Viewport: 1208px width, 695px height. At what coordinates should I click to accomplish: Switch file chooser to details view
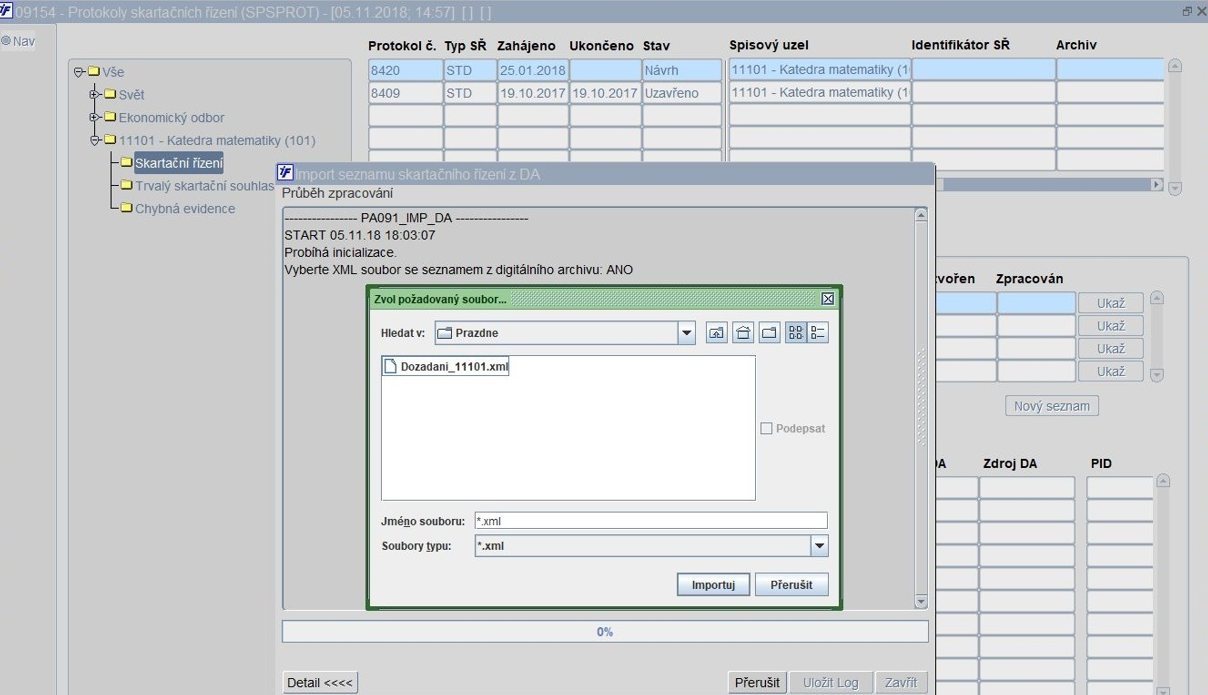(x=818, y=333)
